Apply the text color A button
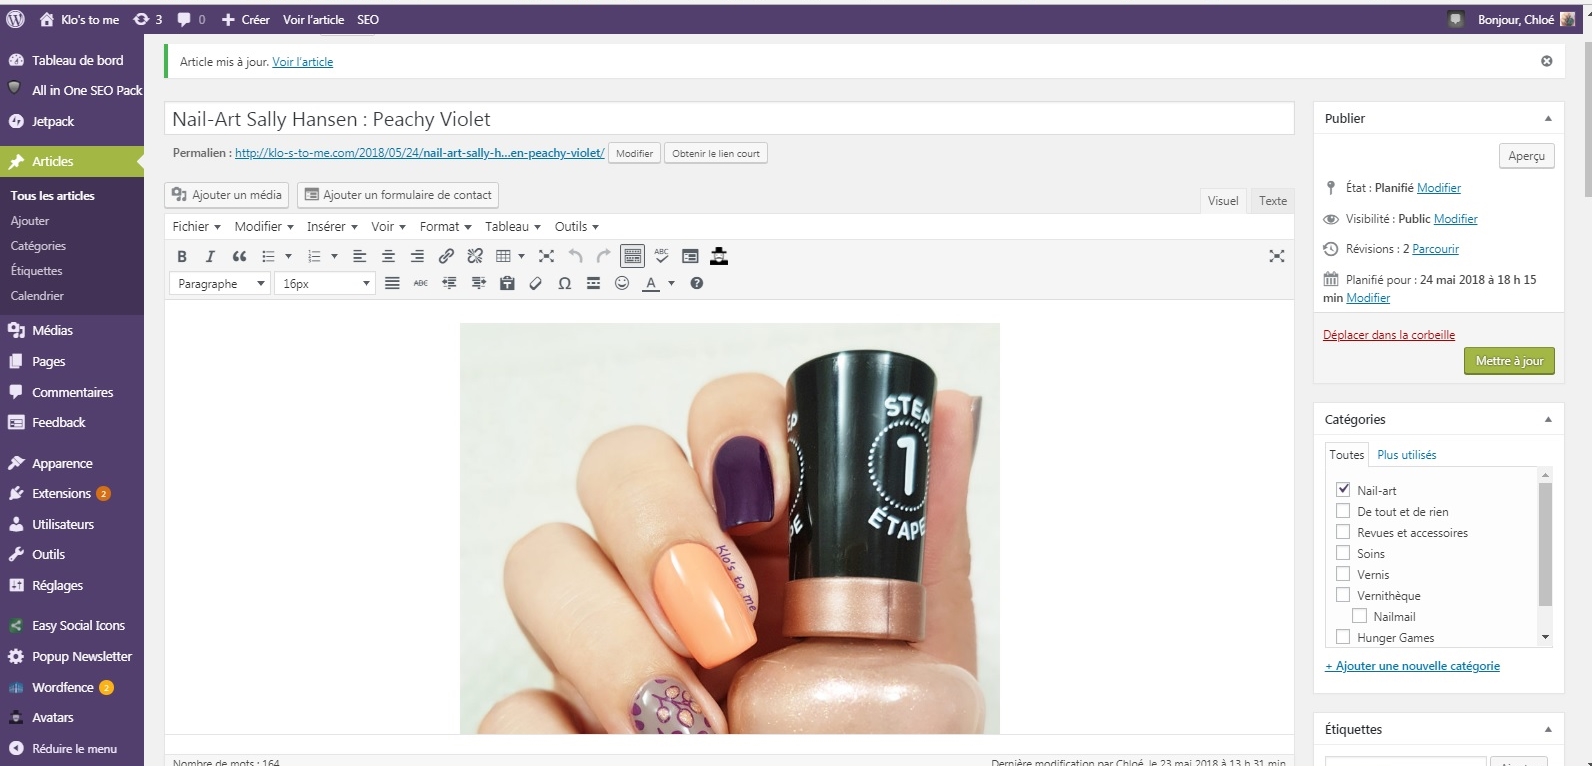1592x766 pixels. point(651,284)
